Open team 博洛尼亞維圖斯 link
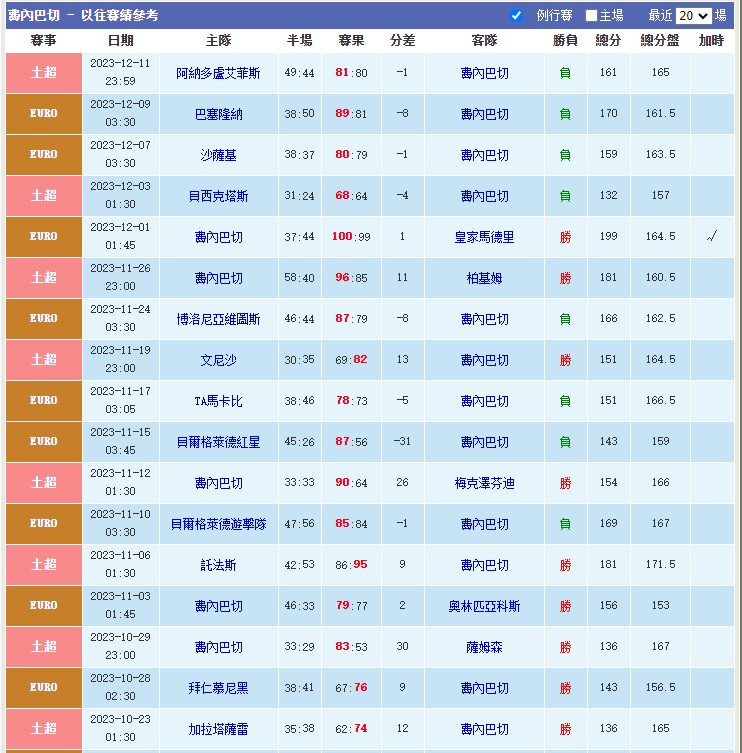Image resolution: width=742 pixels, height=753 pixels. tap(218, 319)
